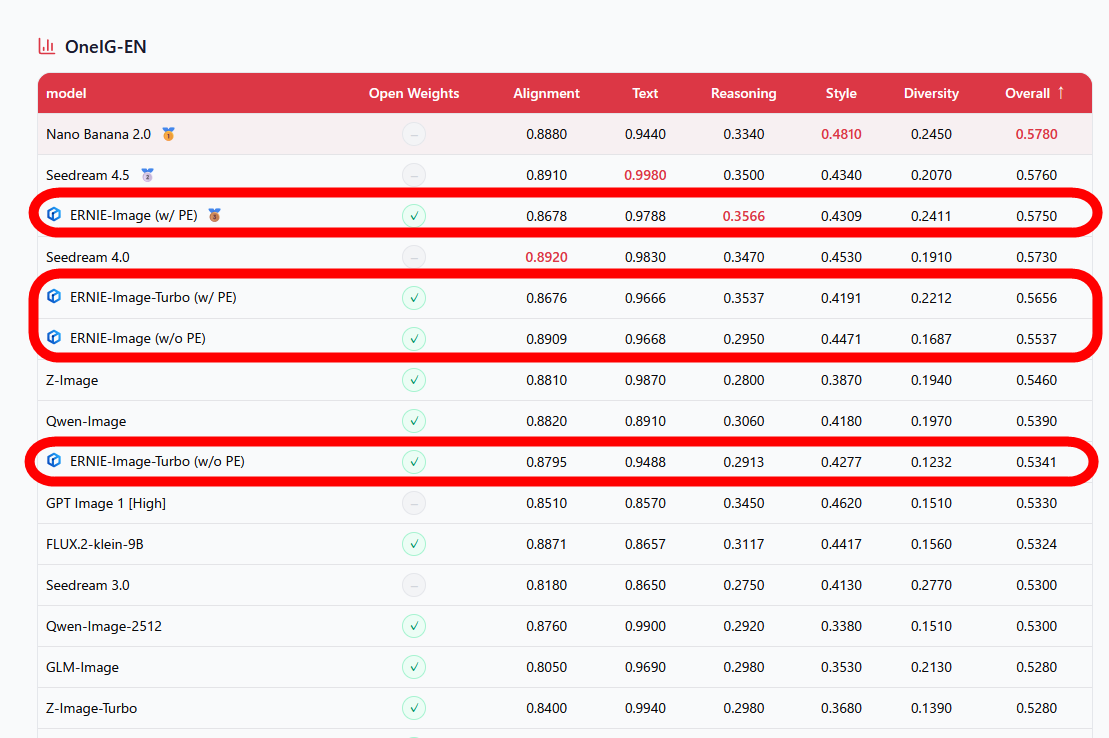Sort the table by Overall column arrow
Image resolution: width=1109 pixels, height=738 pixels.
coord(1060,93)
